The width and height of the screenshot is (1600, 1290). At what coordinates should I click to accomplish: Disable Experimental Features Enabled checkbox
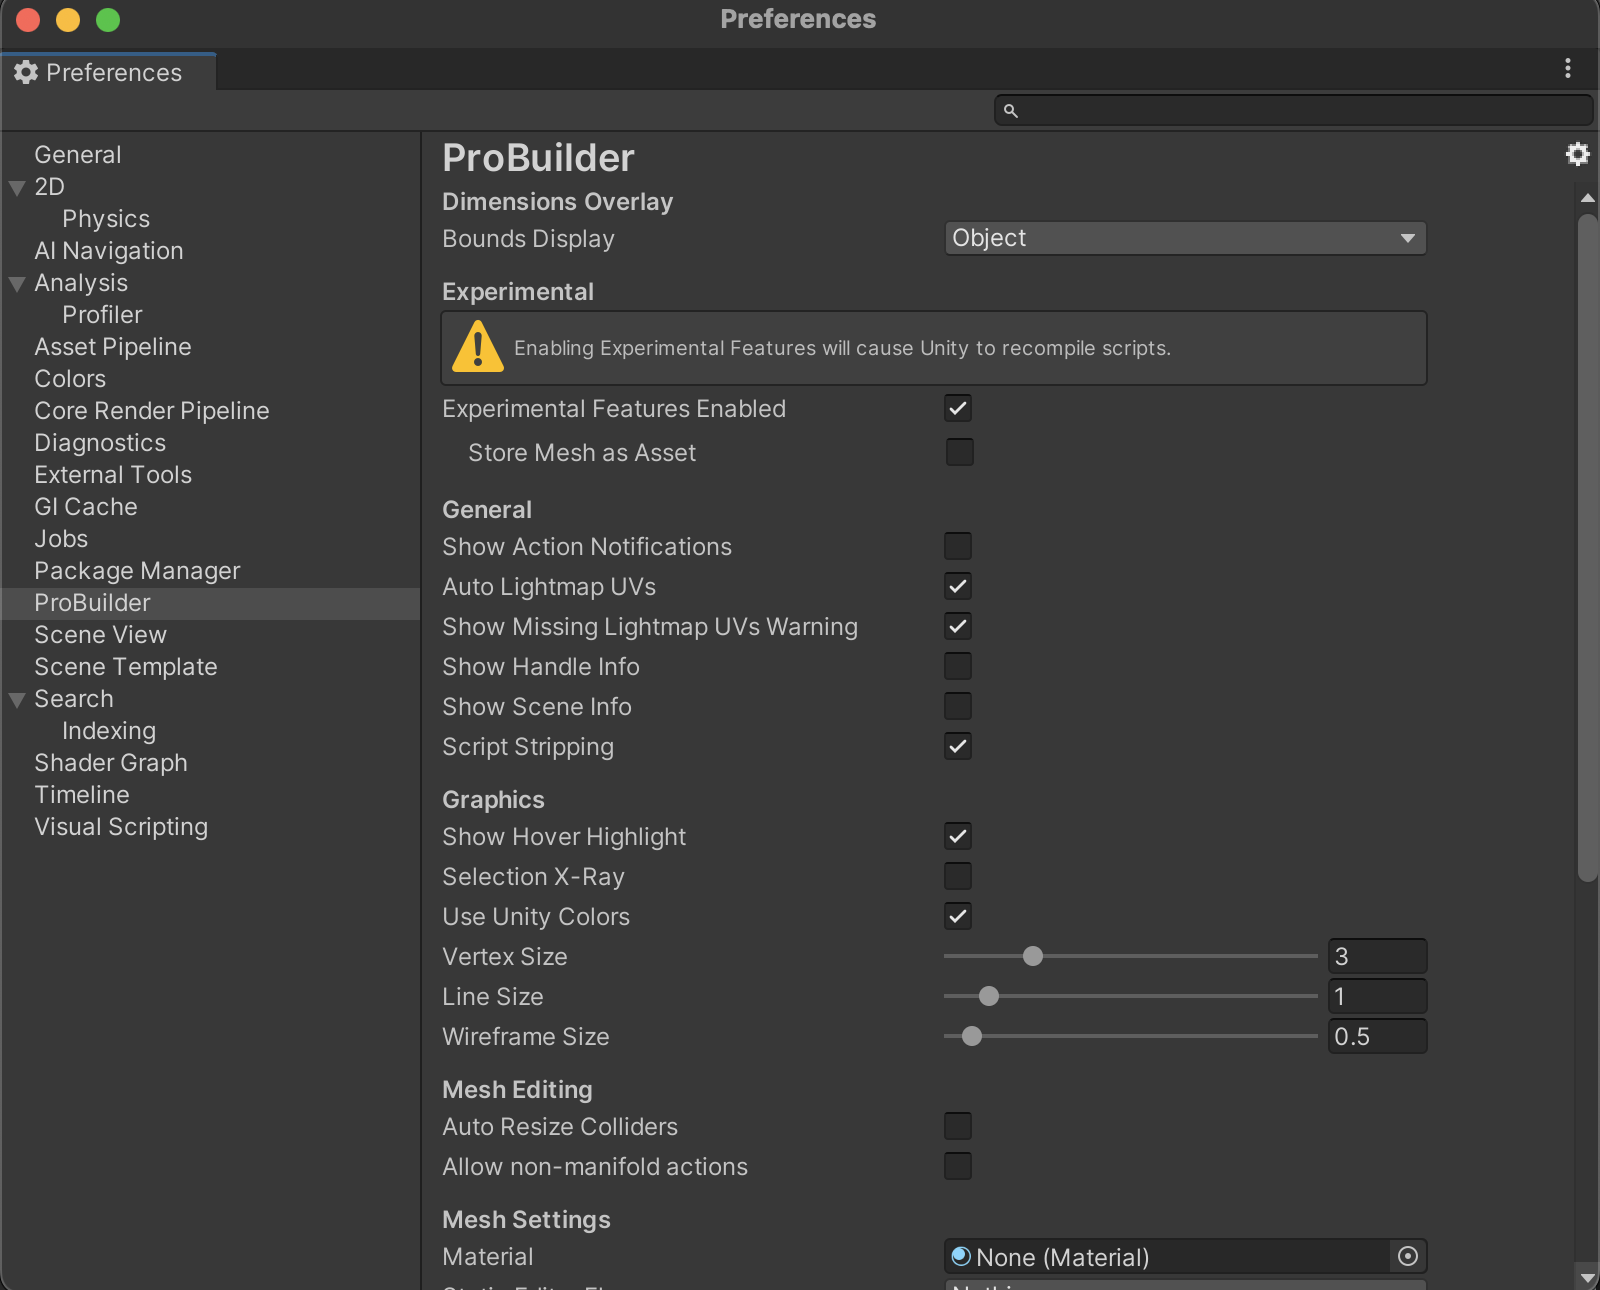coord(958,408)
